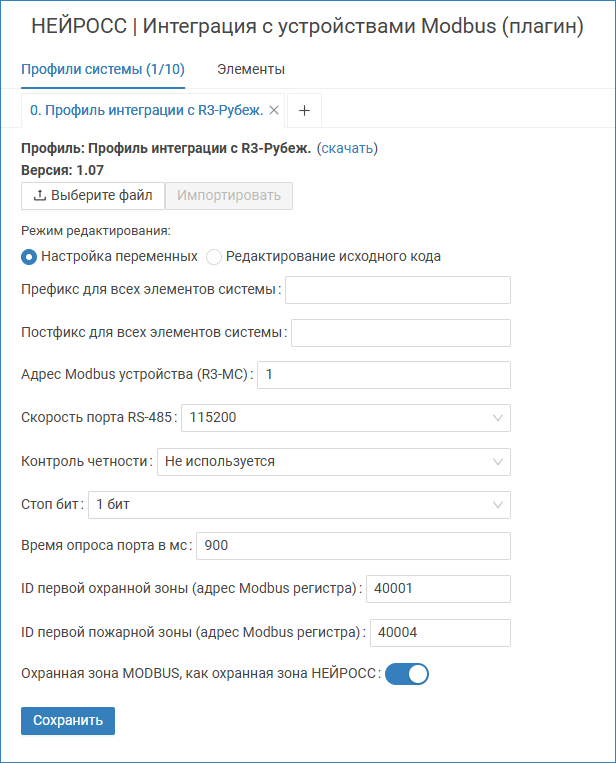This screenshot has height=763, width=616.
Task: Click the upload icon on Выберите файл
Action: [40, 195]
